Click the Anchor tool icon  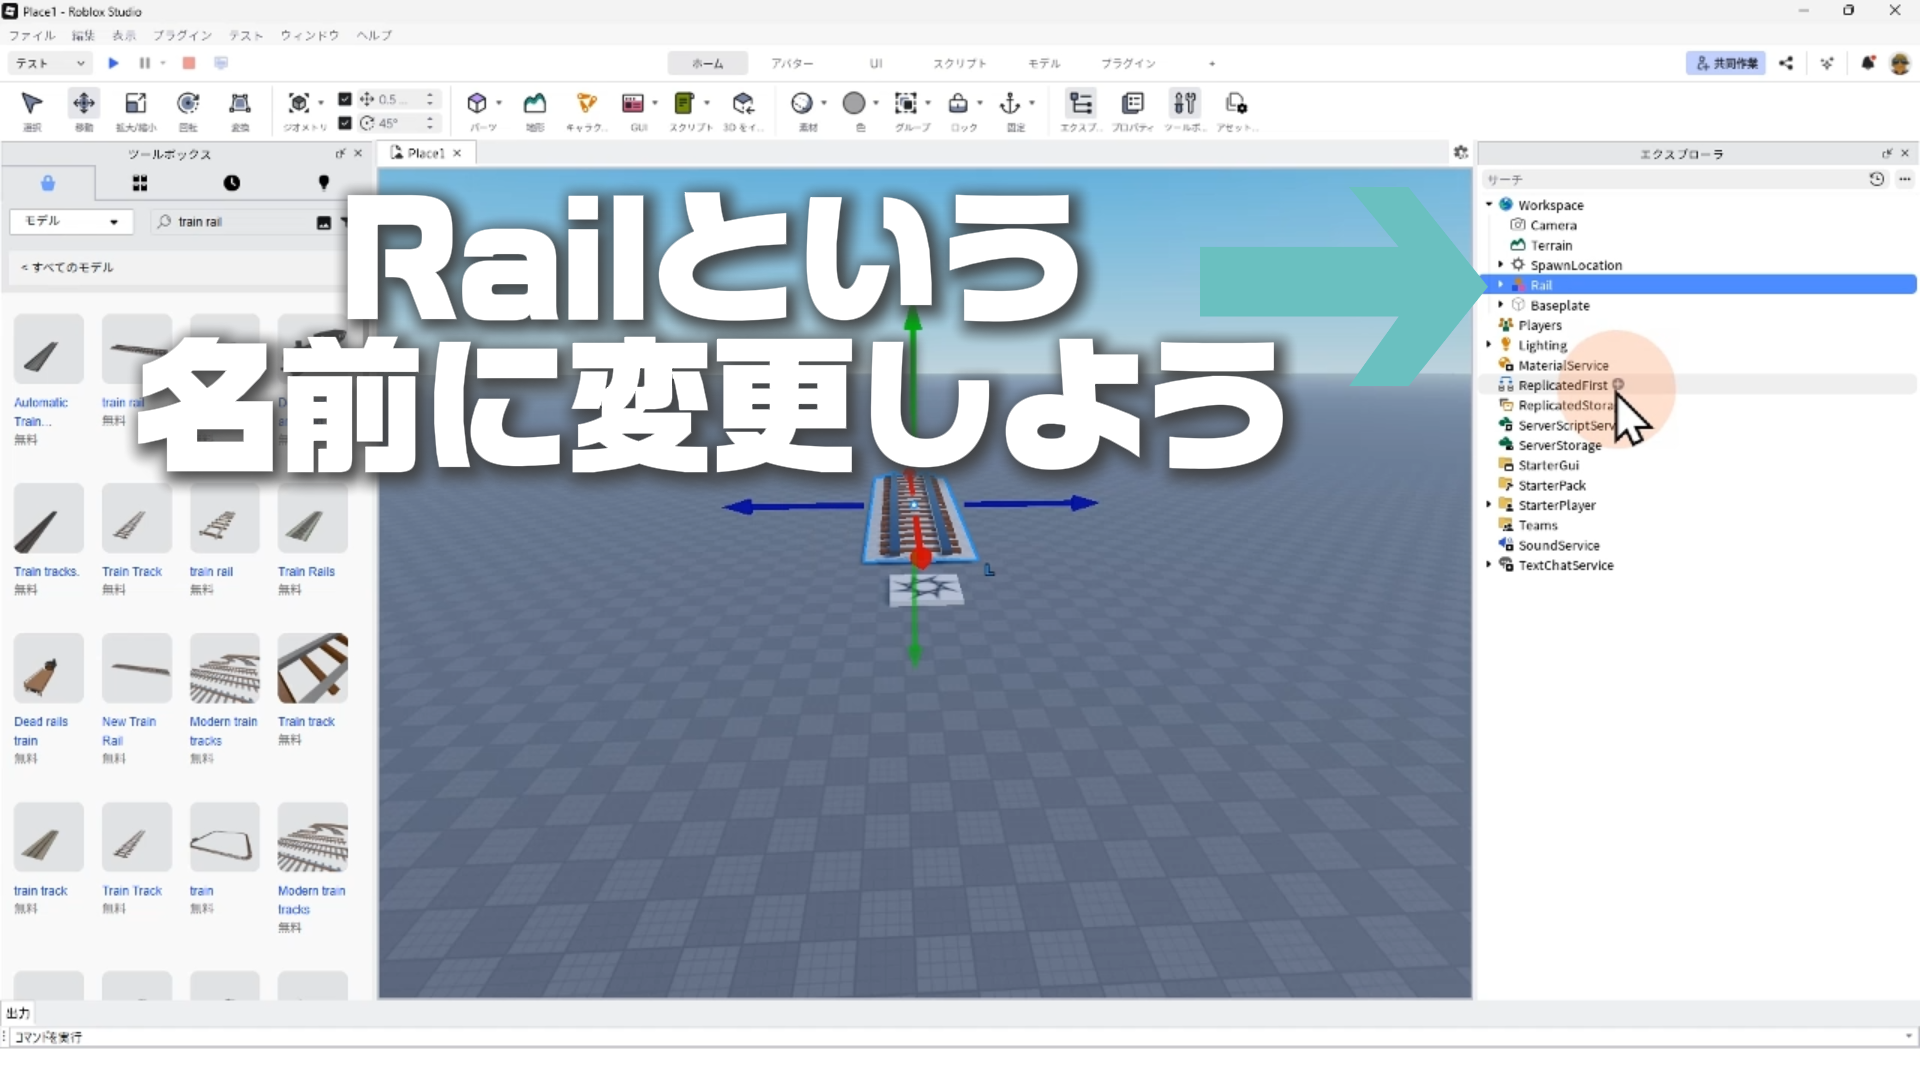(1010, 104)
